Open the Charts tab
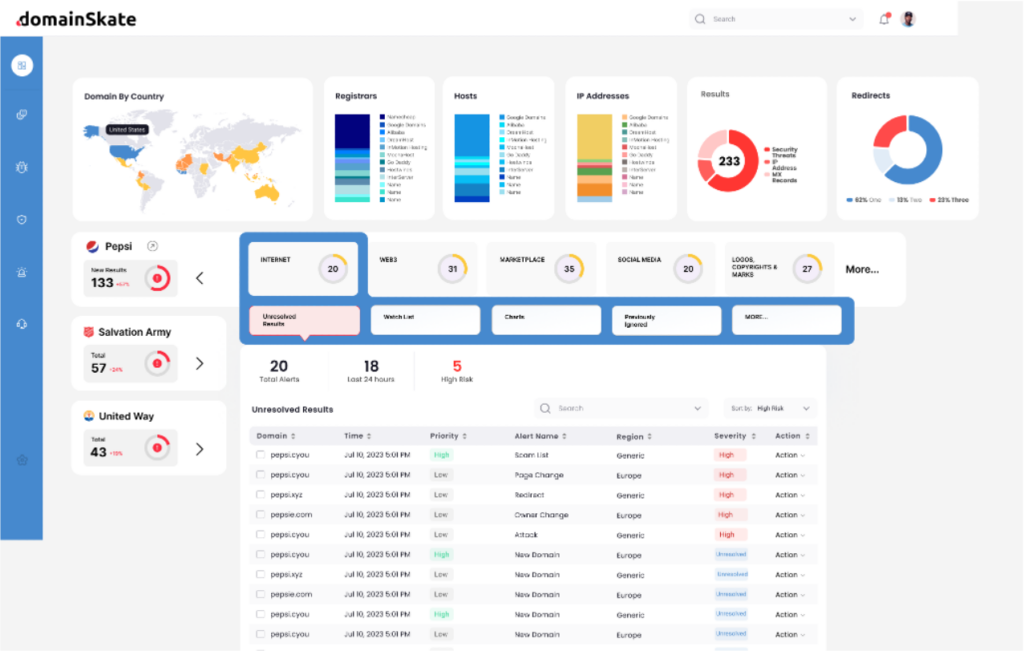This screenshot has width=1024, height=651. coord(546,320)
